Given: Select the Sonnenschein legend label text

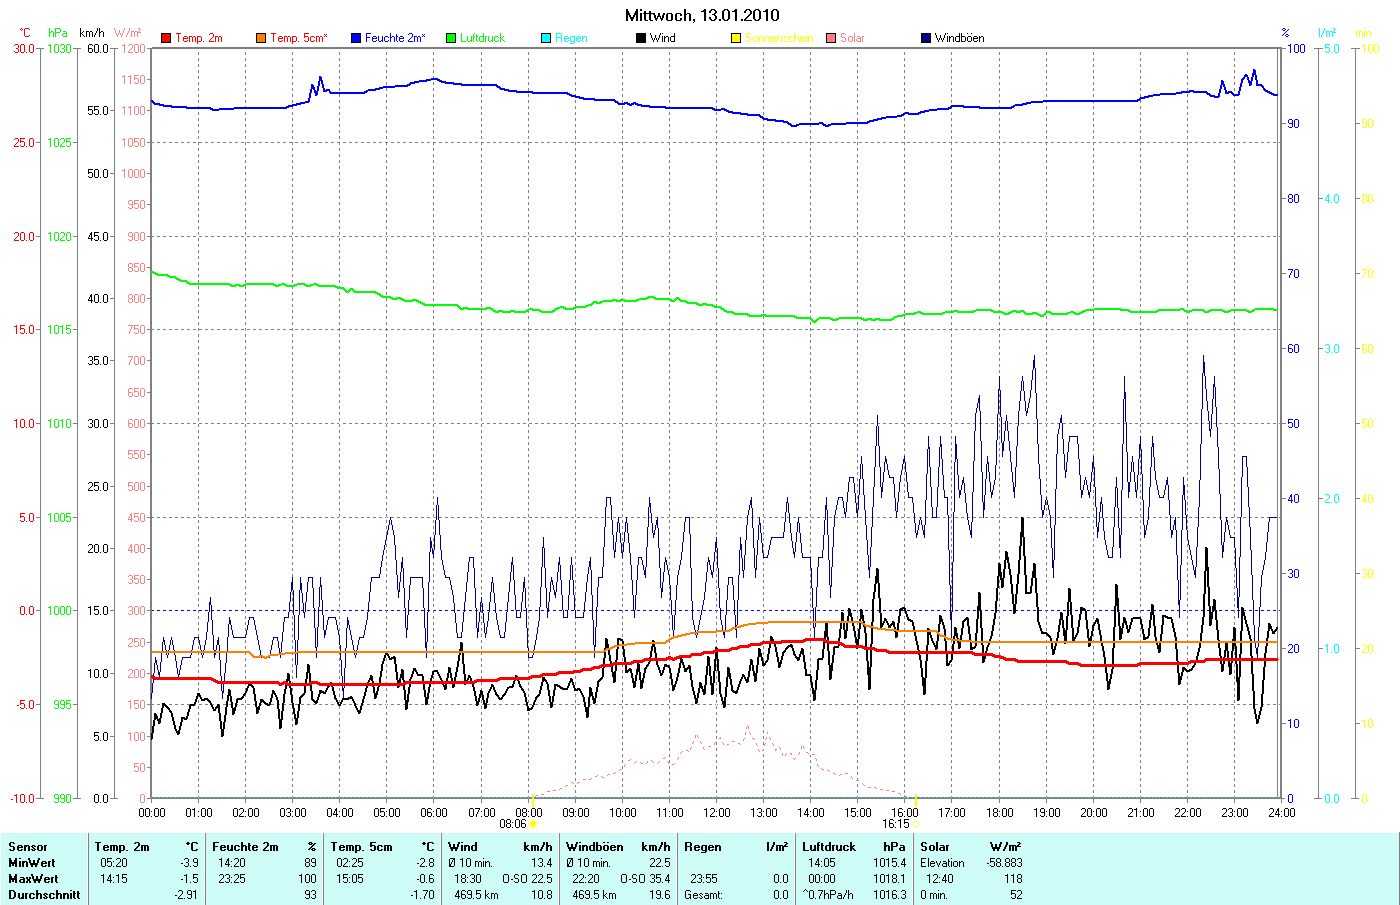Looking at the screenshot, I should click(x=779, y=38).
